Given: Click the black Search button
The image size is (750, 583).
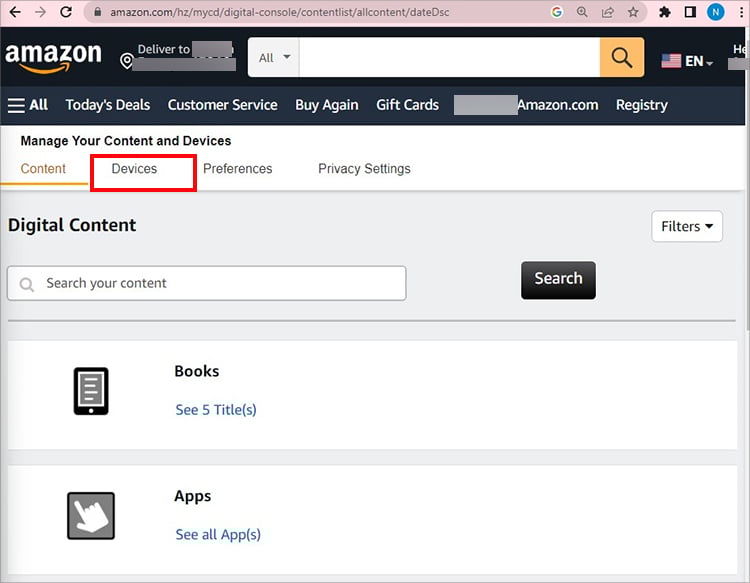Looking at the screenshot, I should (559, 280).
